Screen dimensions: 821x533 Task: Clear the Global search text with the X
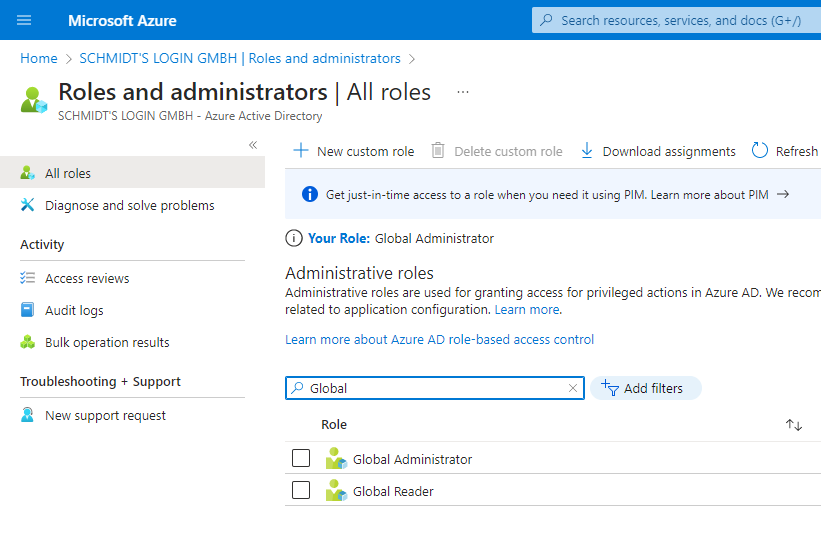[x=573, y=388]
